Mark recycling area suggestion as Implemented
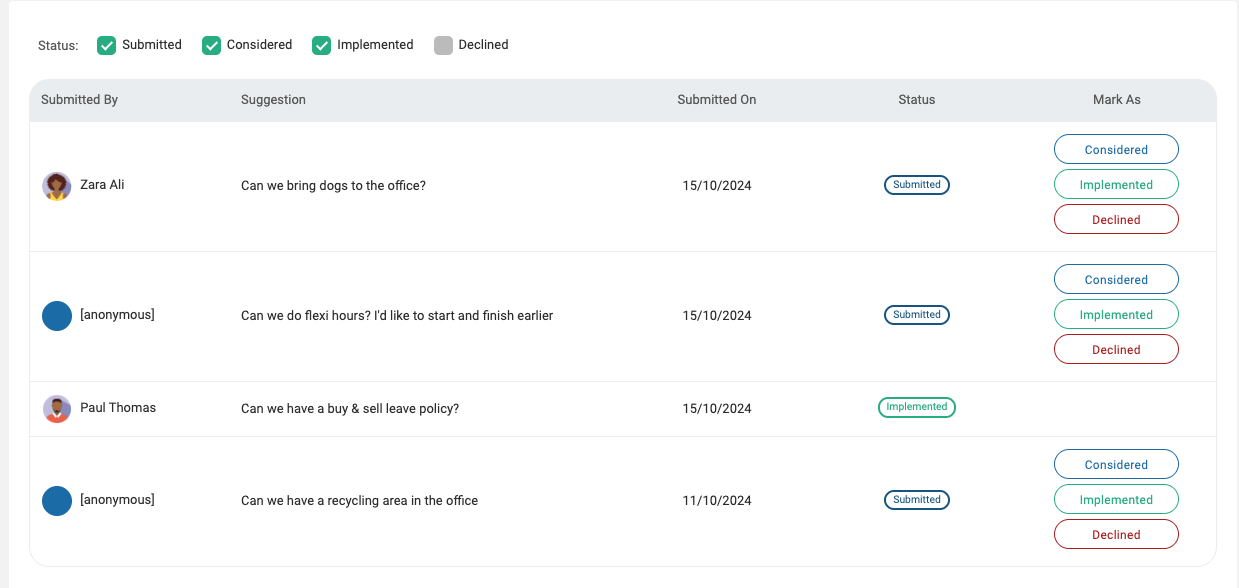Screen dimensions: 1239x588 tap(1116, 500)
